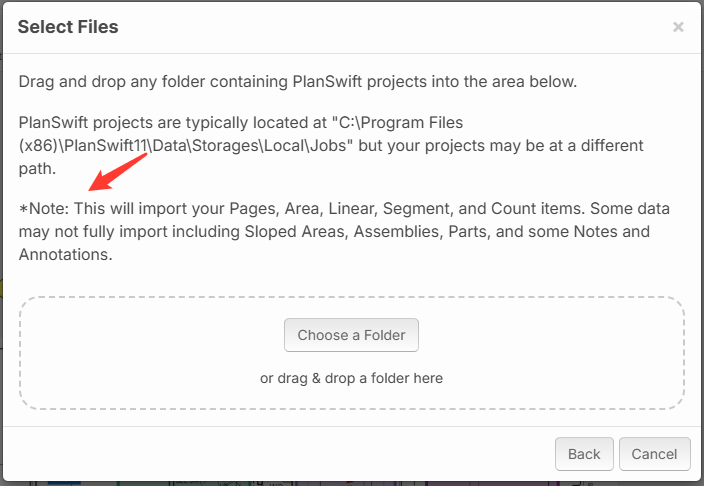Image resolution: width=704 pixels, height=486 pixels.
Task: Cancel the file selection dialog
Action: 654,454
